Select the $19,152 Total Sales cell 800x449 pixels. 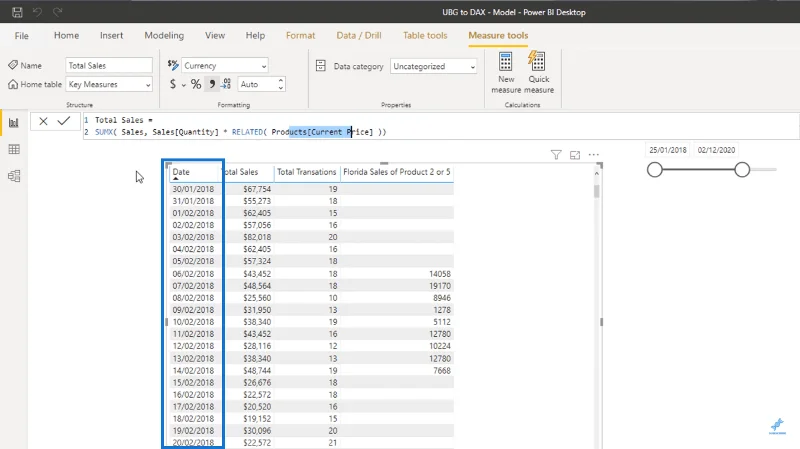pos(257,419)
